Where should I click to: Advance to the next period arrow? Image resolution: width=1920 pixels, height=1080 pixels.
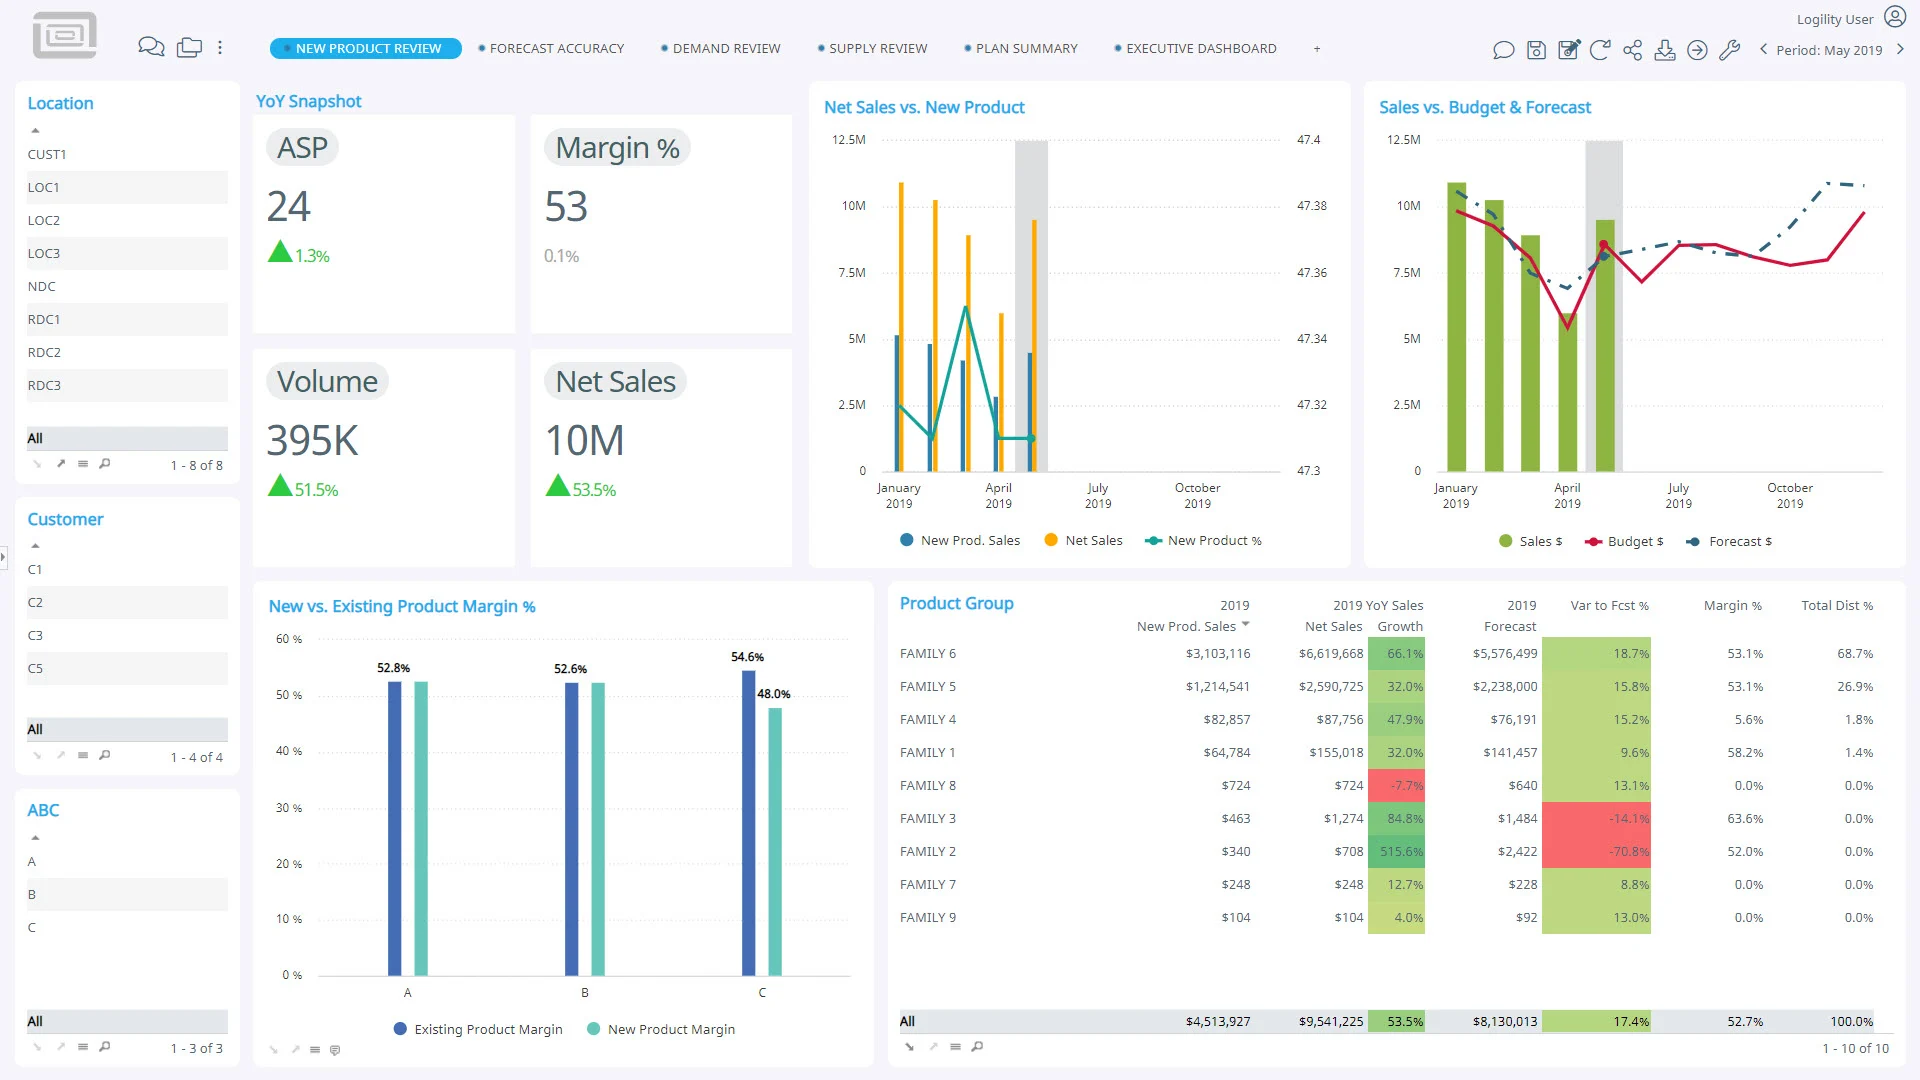(x=1900, y=49)
